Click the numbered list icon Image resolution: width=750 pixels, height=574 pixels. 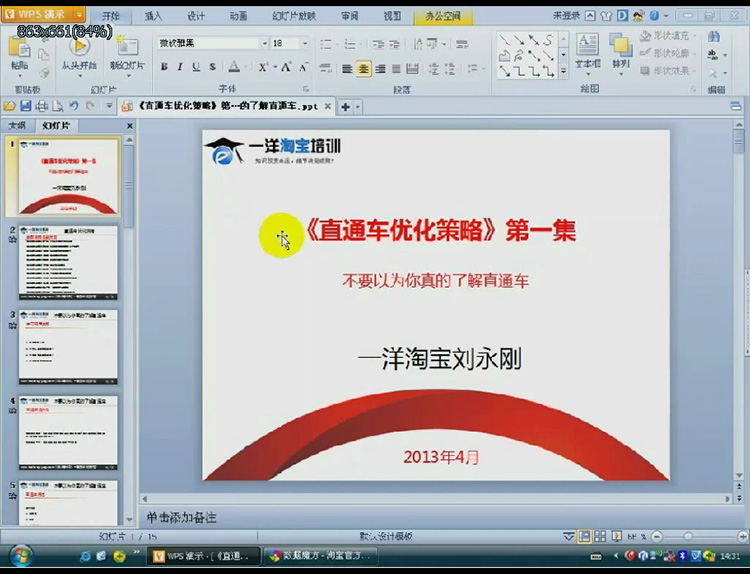tap(351, 44)
